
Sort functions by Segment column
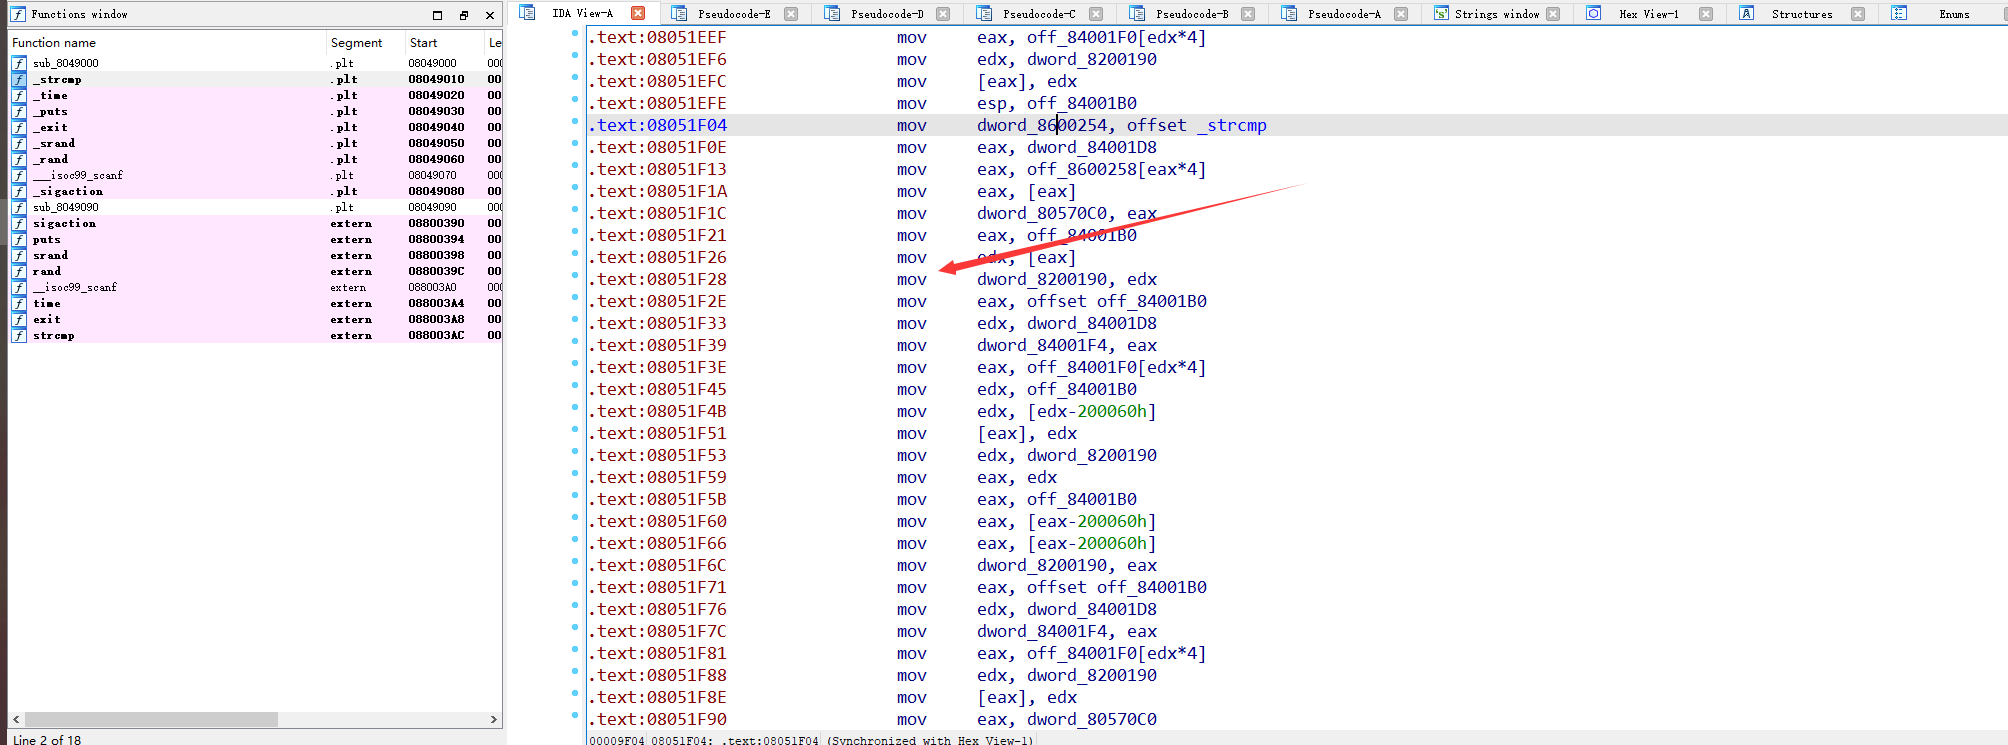pos(356,43)
